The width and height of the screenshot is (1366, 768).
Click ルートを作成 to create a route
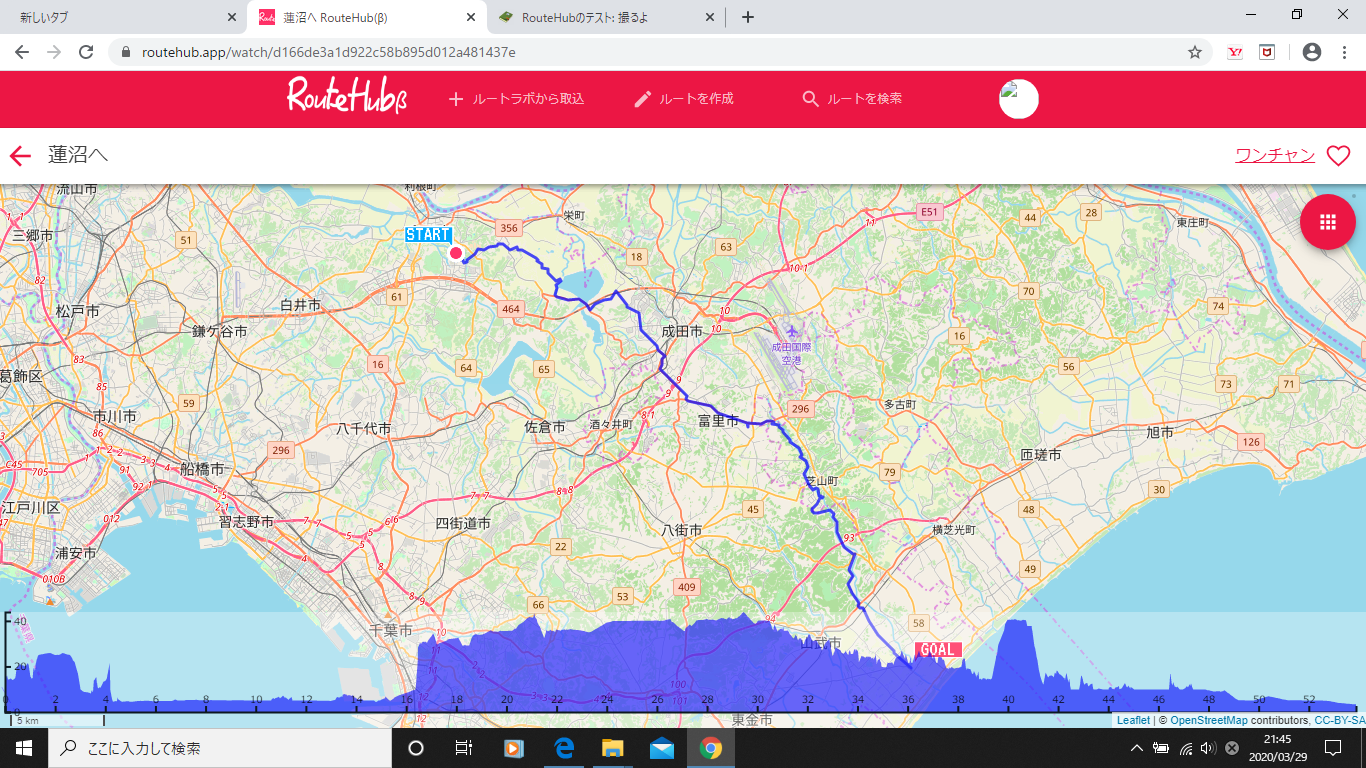pos(684,99)
